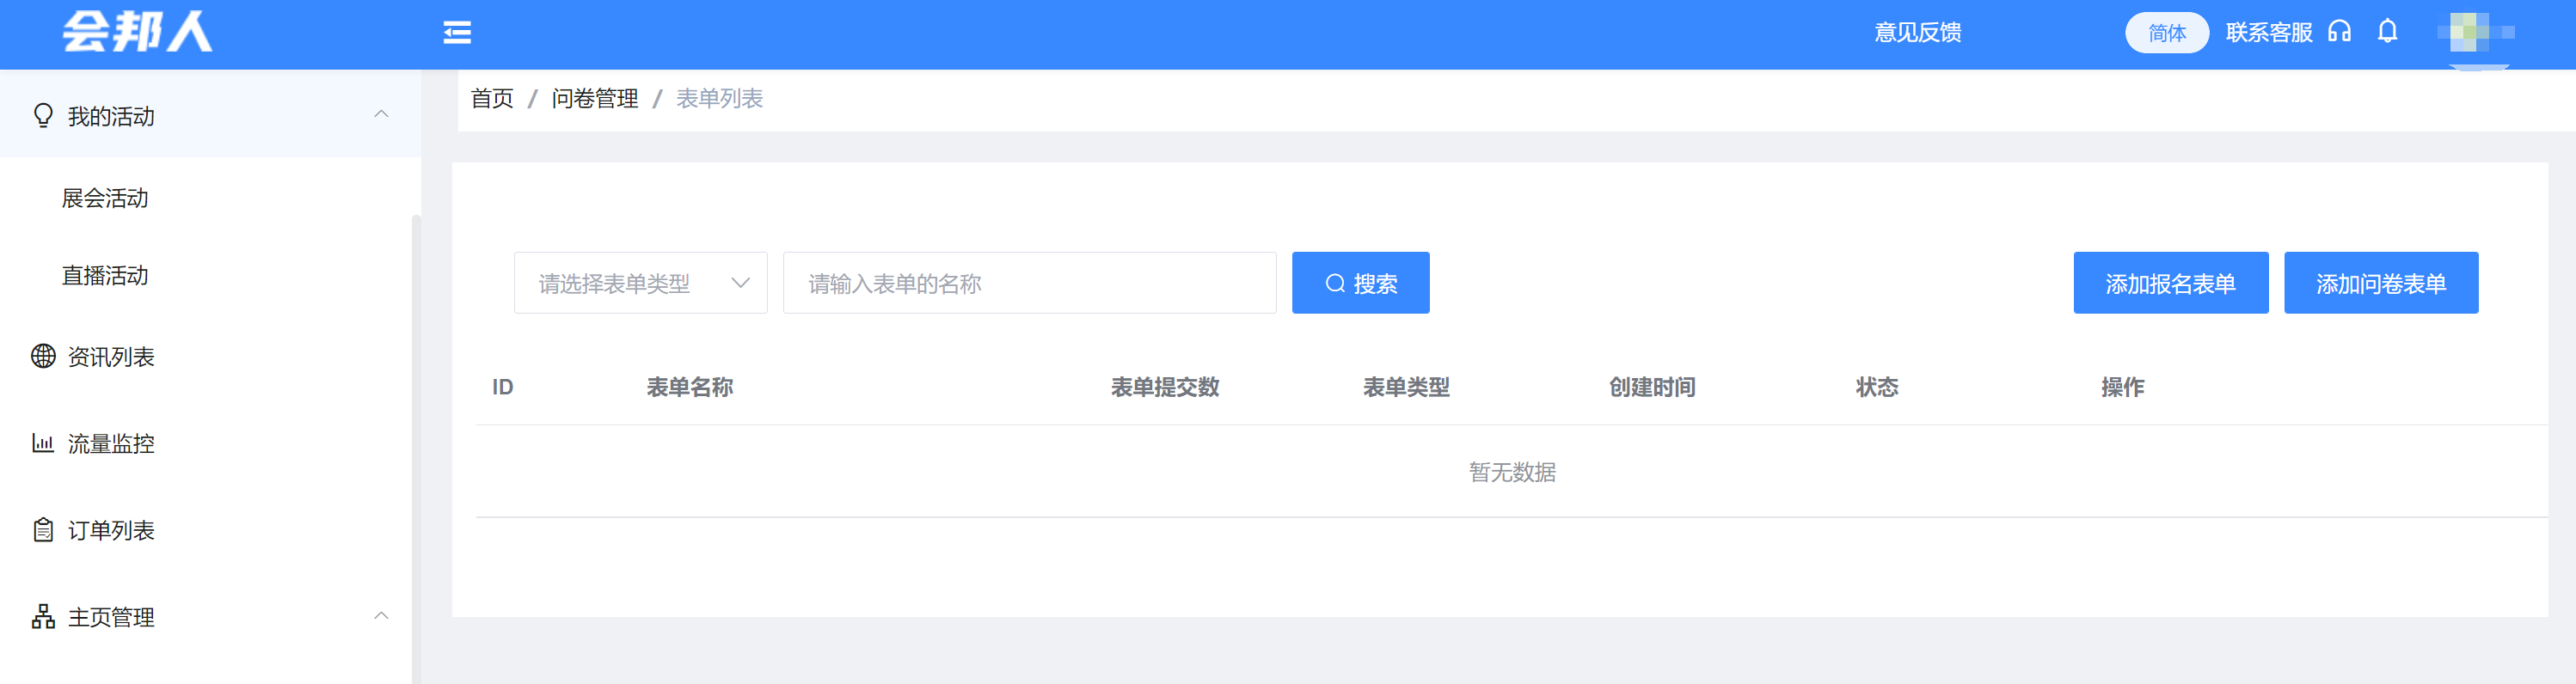2576x684 pixels.
Task: Collapse the 我的活动 menu chevron
Action: click(381, 115)
